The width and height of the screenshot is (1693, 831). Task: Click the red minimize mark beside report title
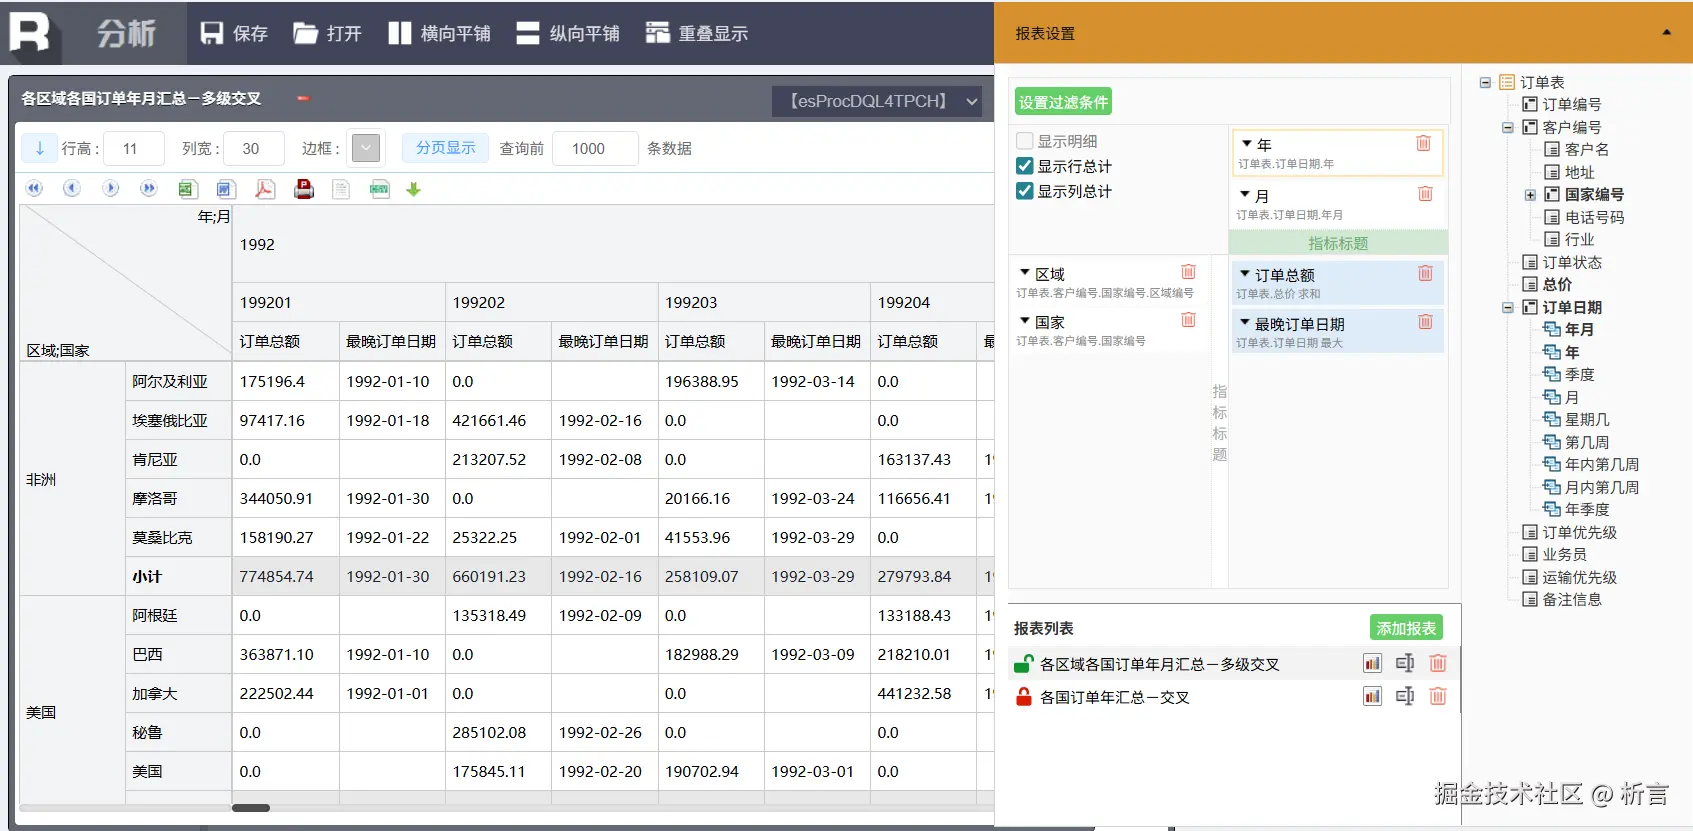pyautogui.click(x=303, y=98)
